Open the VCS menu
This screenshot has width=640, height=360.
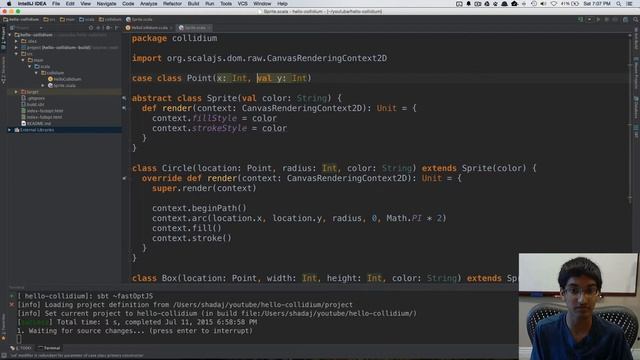tap(242, 4)
